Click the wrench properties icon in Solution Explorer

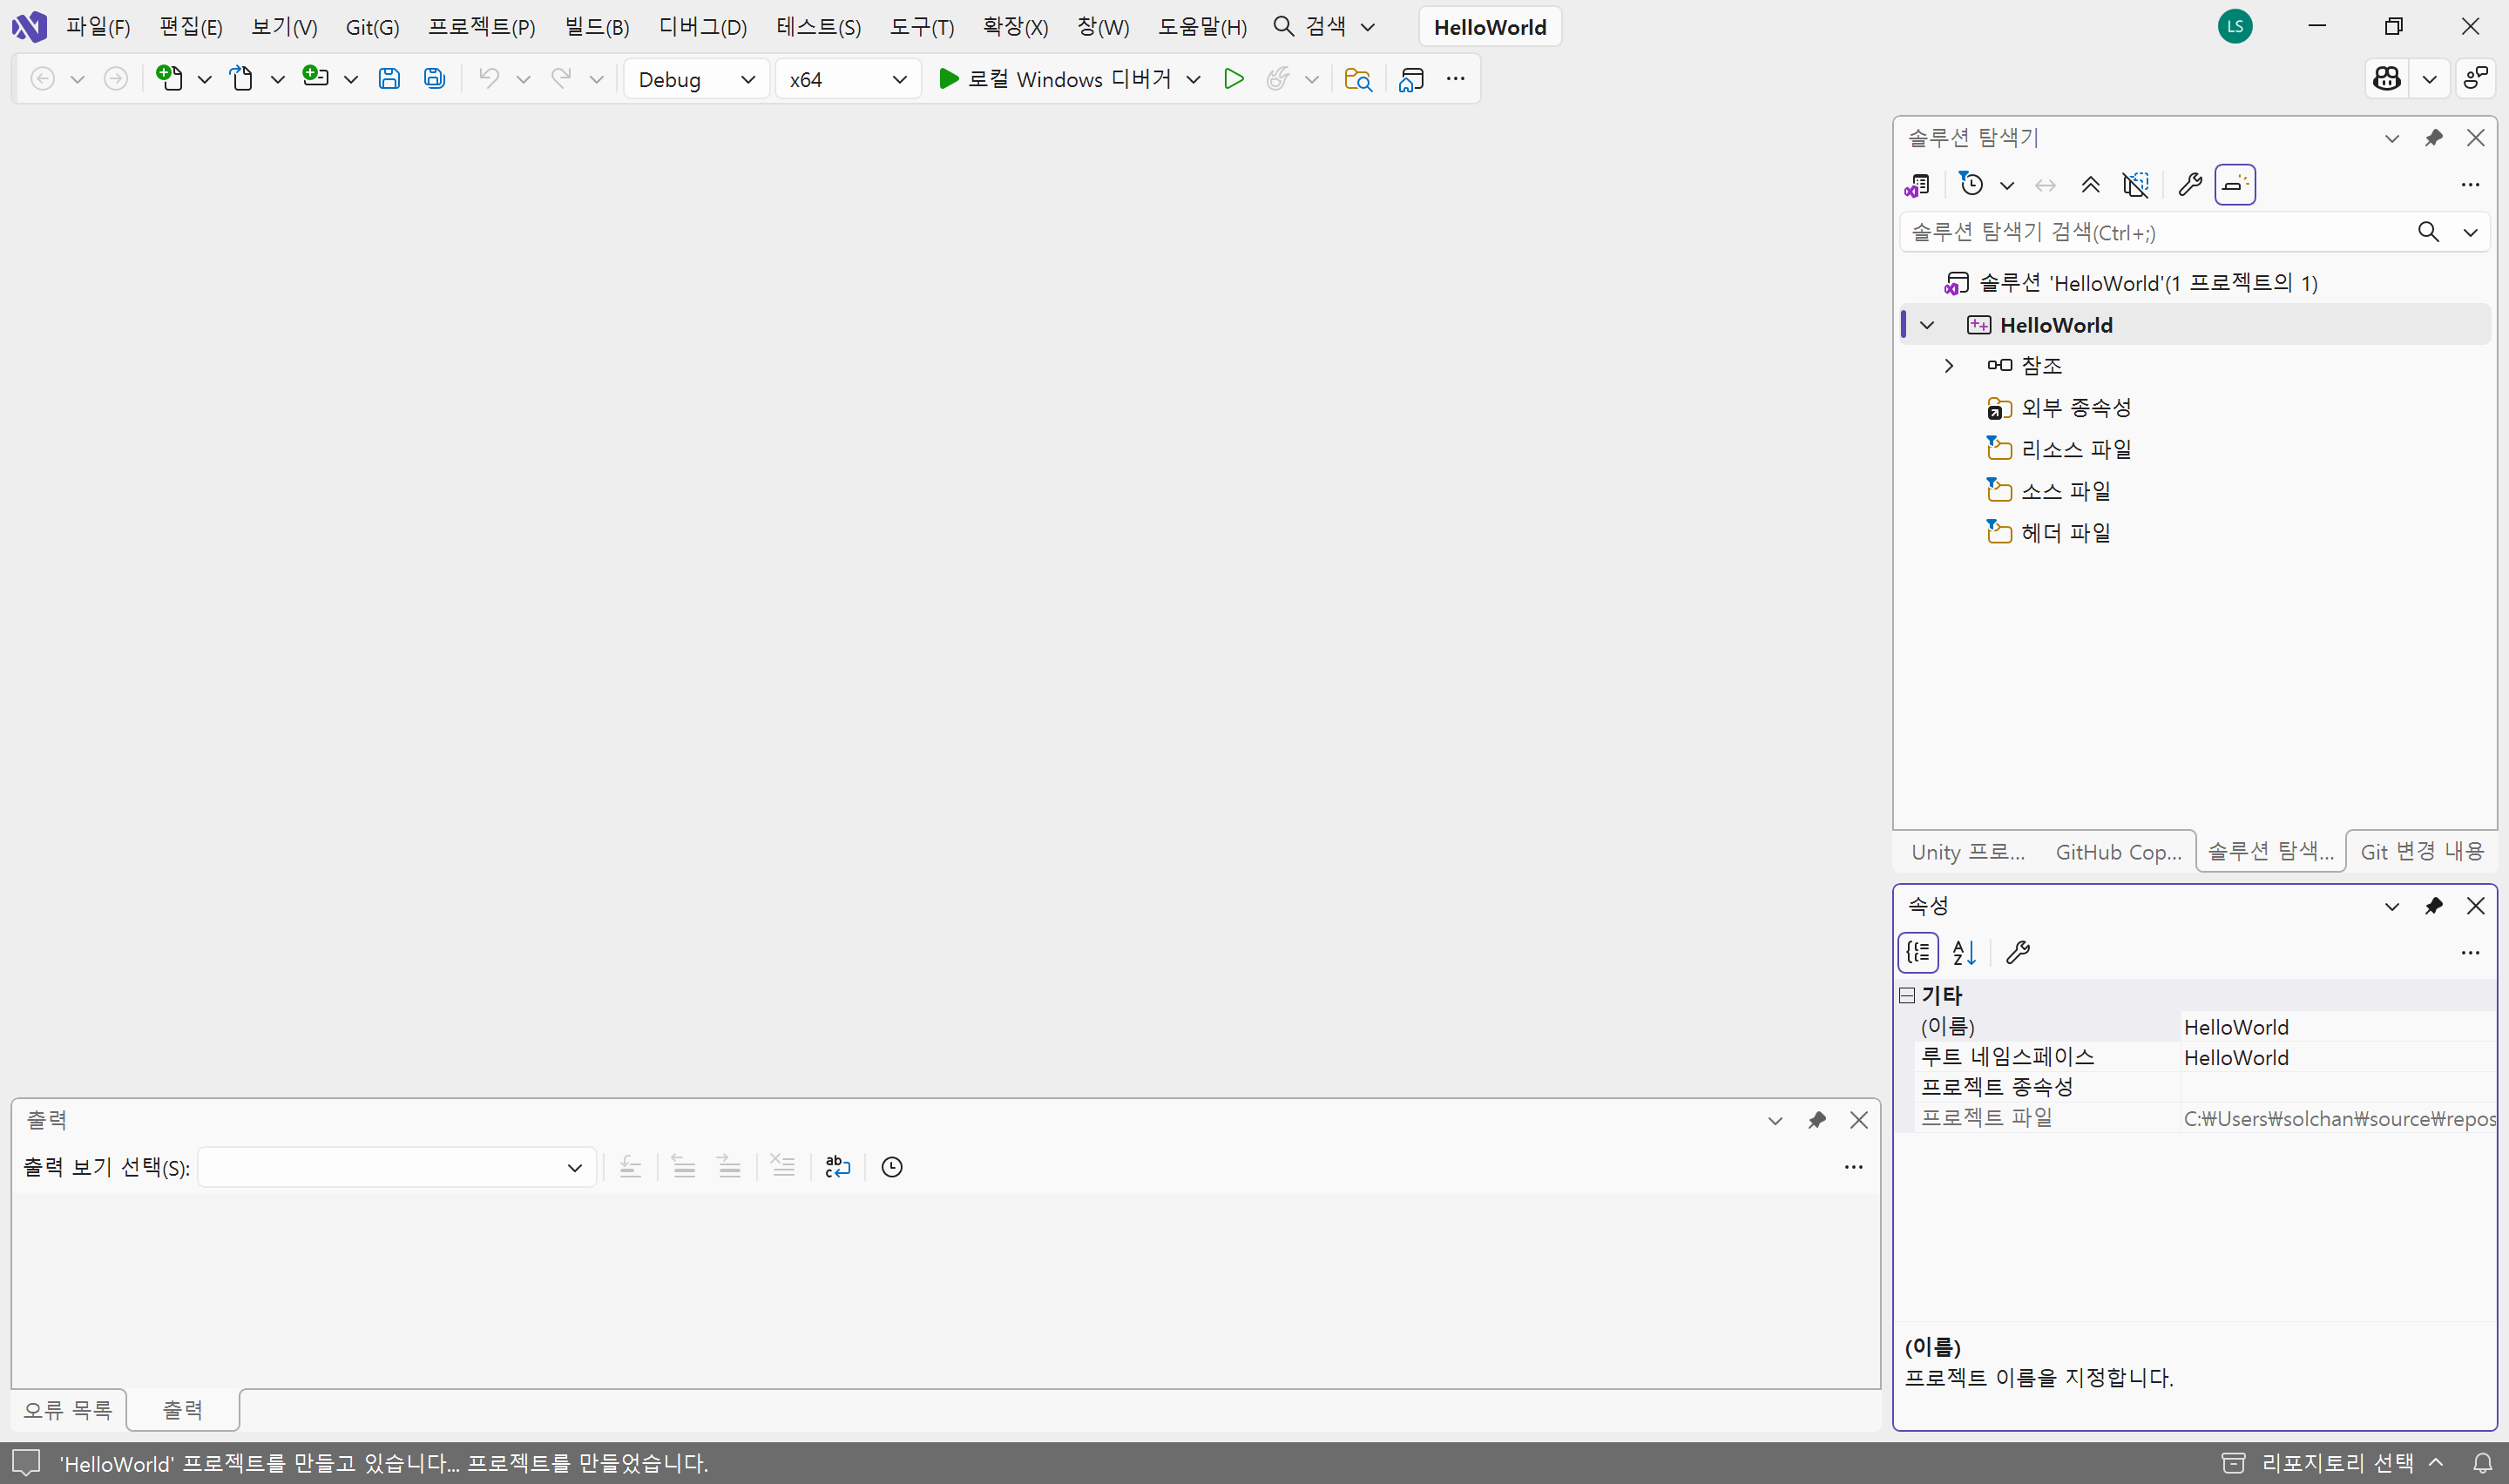(x=2189, y=185)
